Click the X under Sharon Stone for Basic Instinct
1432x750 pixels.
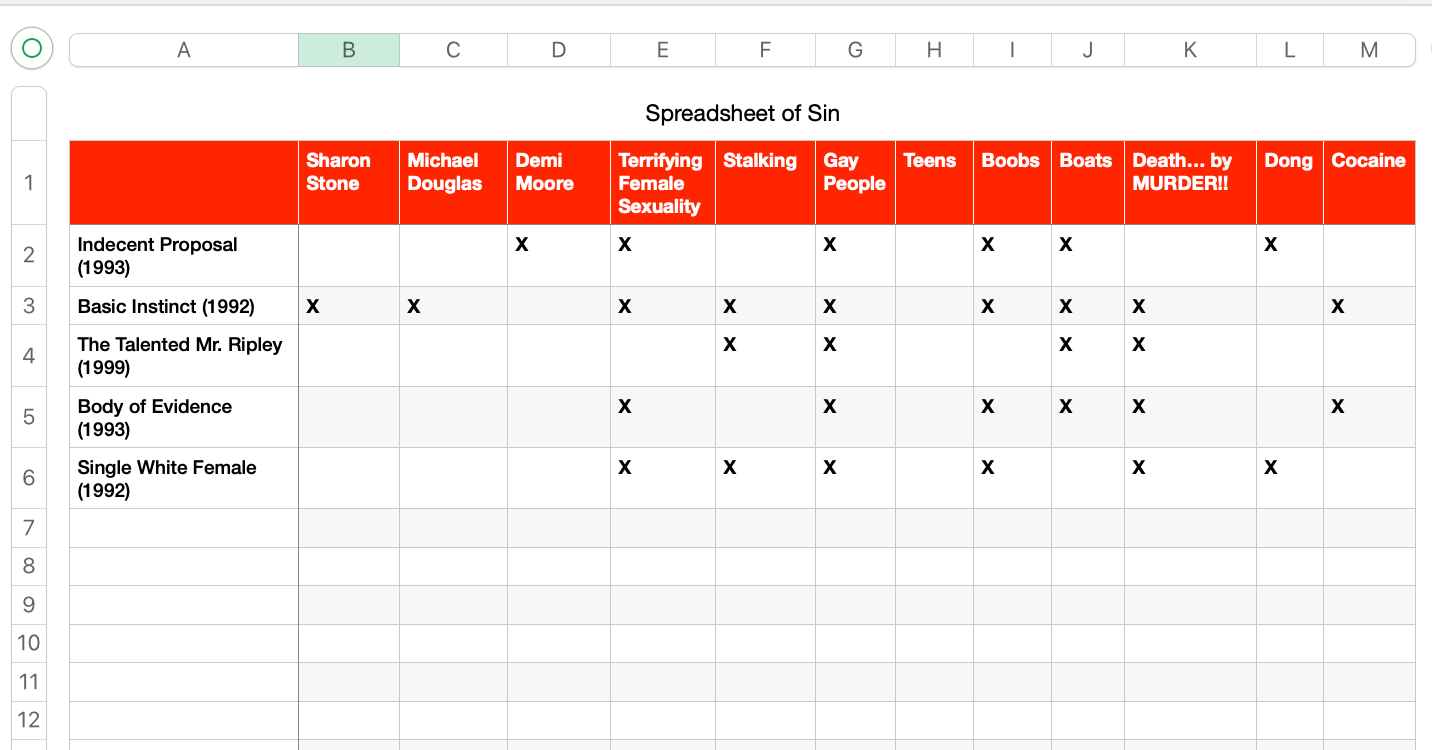pyautogui.click(x=313, y=306)
